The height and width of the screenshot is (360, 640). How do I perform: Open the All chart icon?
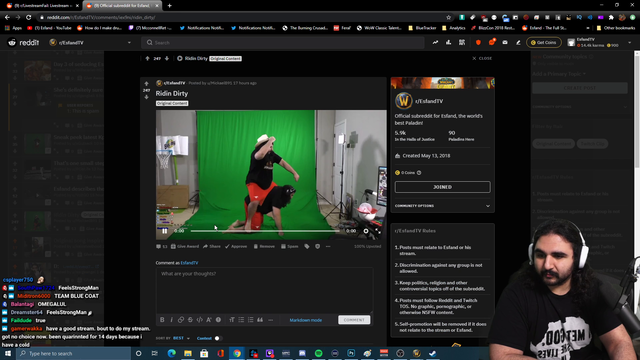coord(449,42)
